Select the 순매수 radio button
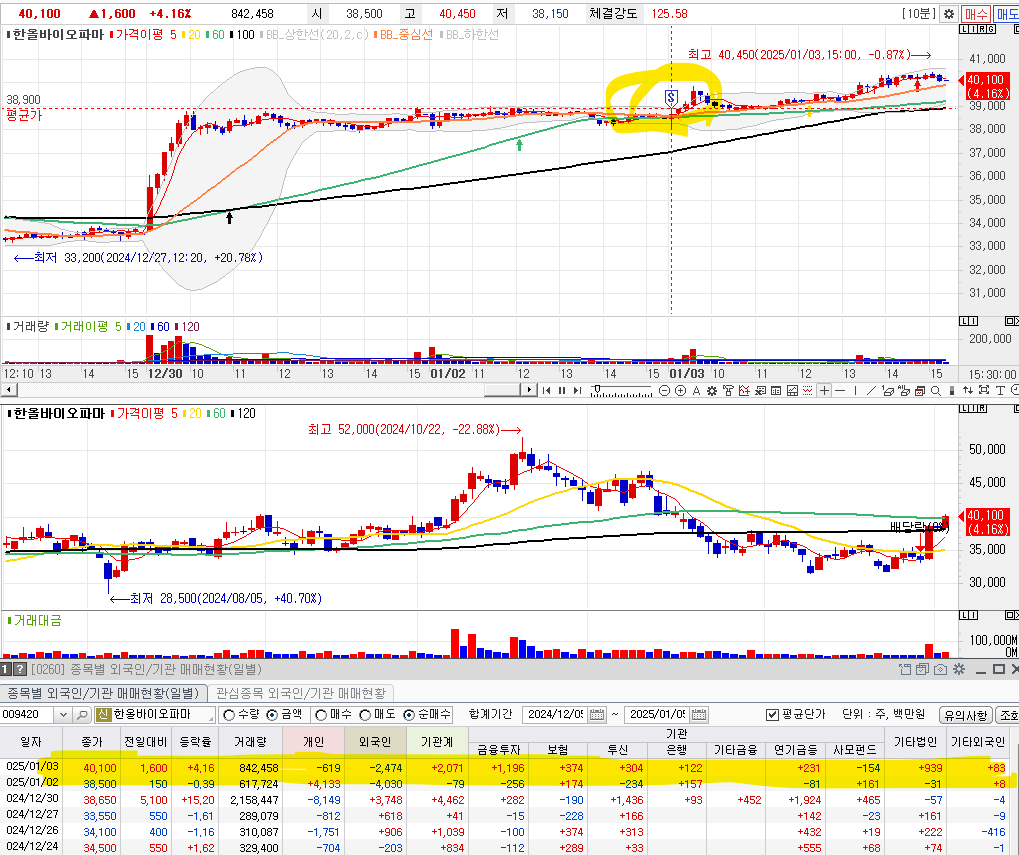Viewport: 1019px width, 855px height. (x=409, y=715)
